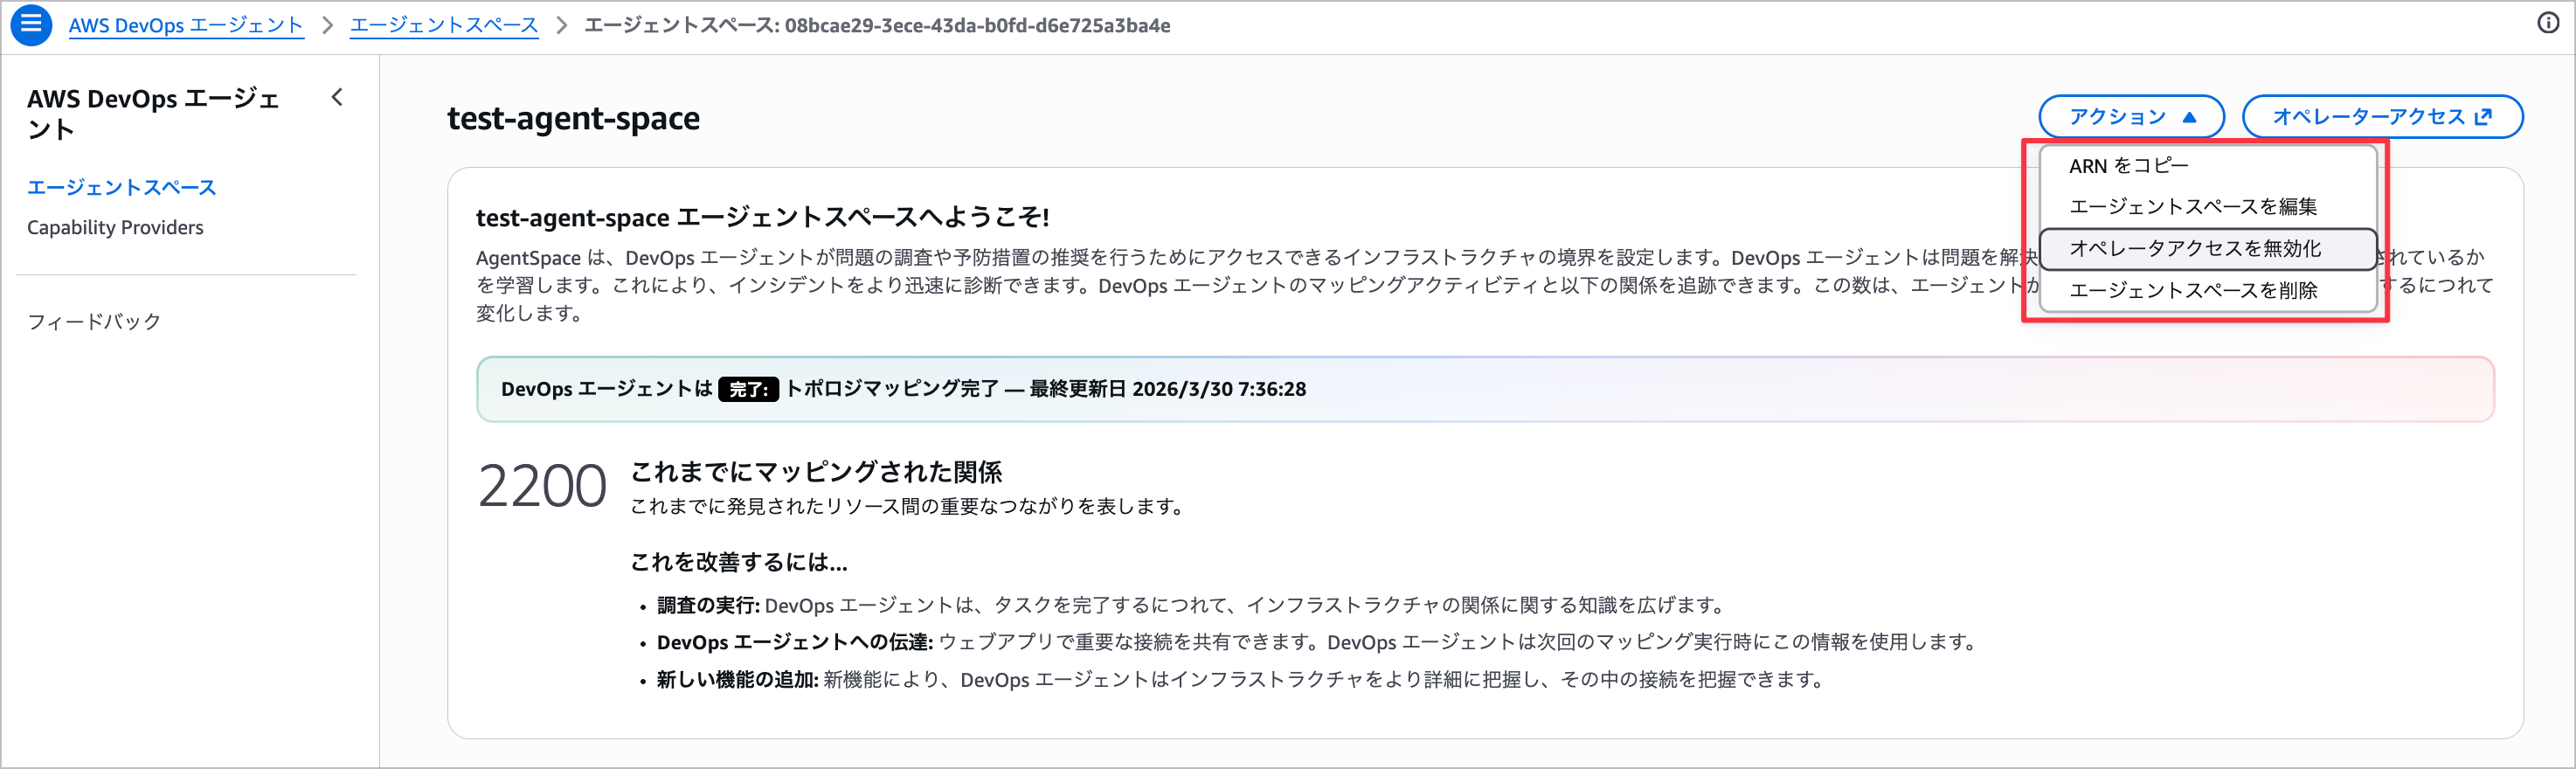This screenshot has width=2576, height=769.
Task: Click the エージェントスペース breadcrumb link
Action: [443, 25]
